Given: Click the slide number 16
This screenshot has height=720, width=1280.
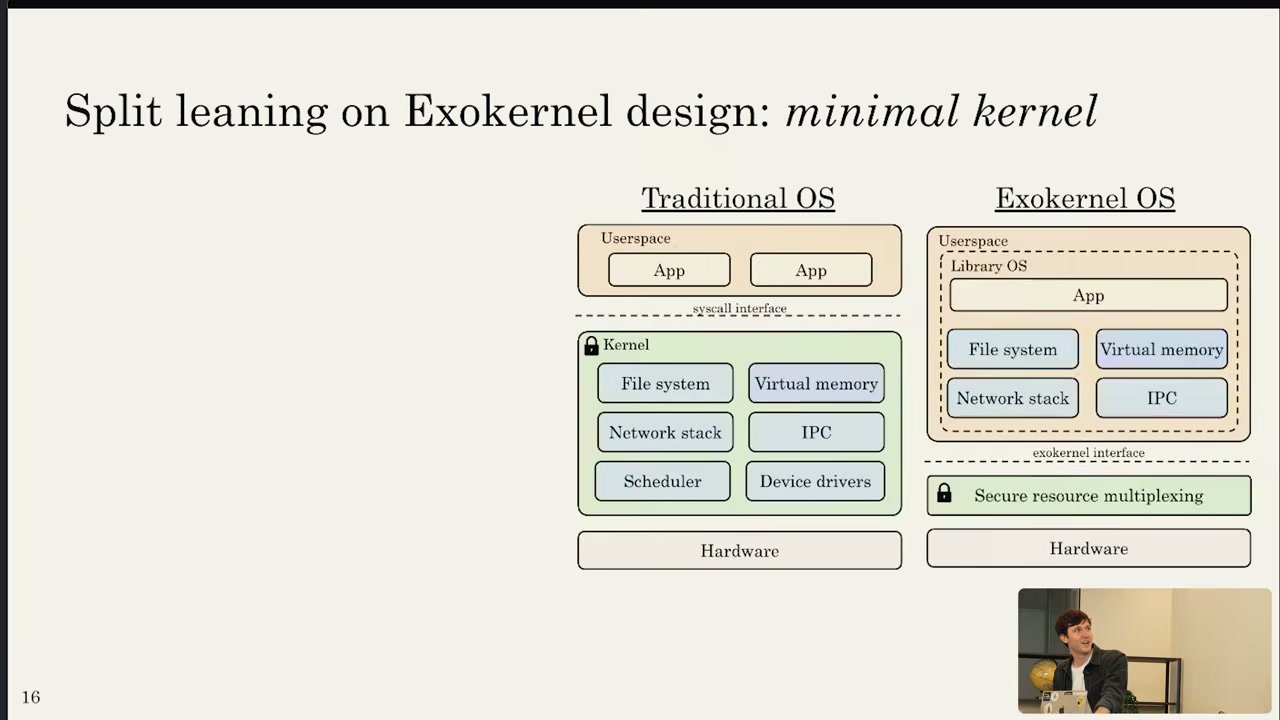Looking at the screenshot, I should (31, 697).
